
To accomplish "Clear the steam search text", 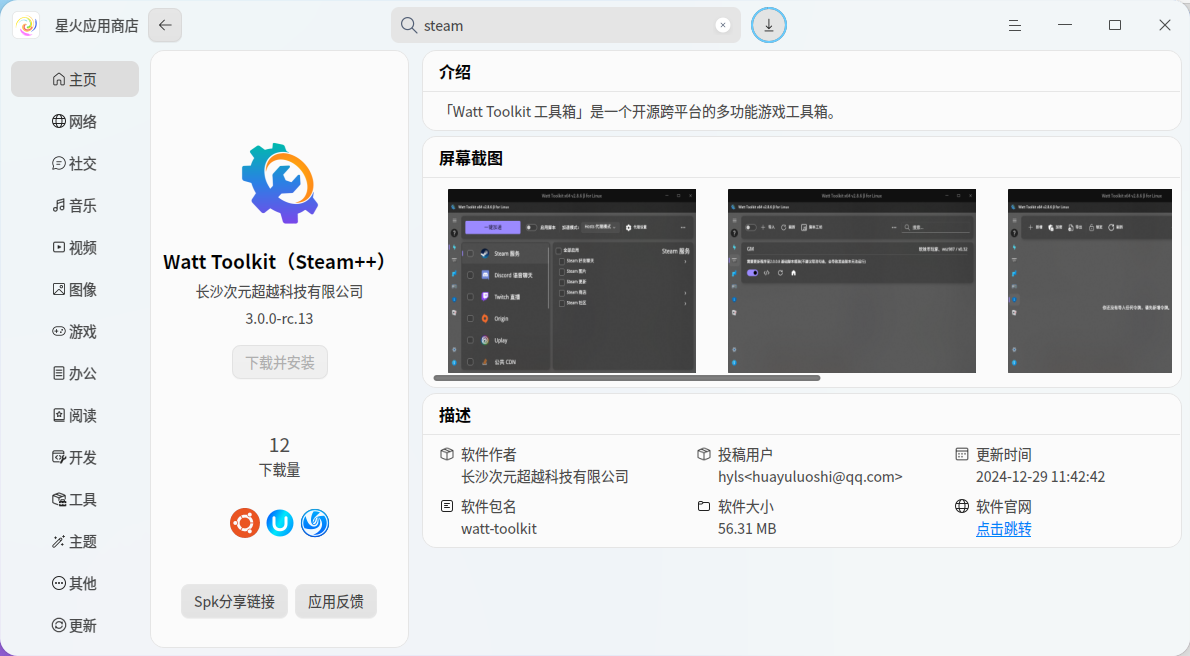I will (722, 25).
